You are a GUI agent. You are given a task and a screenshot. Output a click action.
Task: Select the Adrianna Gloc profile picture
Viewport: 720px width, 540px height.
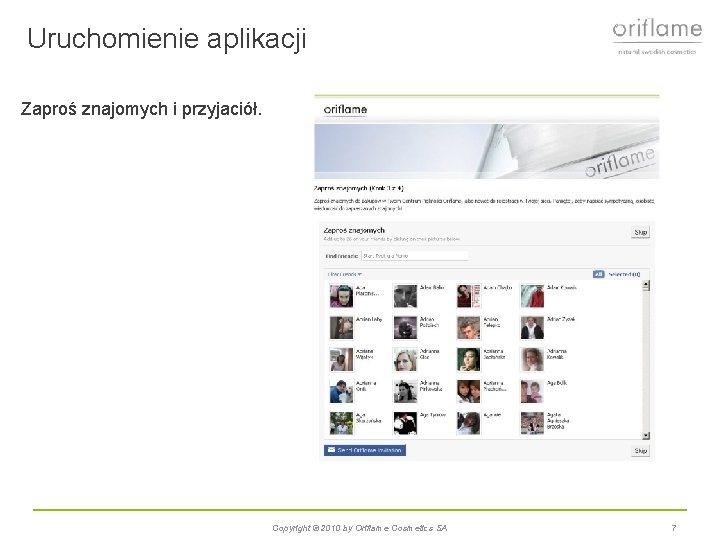coord(405,360)
